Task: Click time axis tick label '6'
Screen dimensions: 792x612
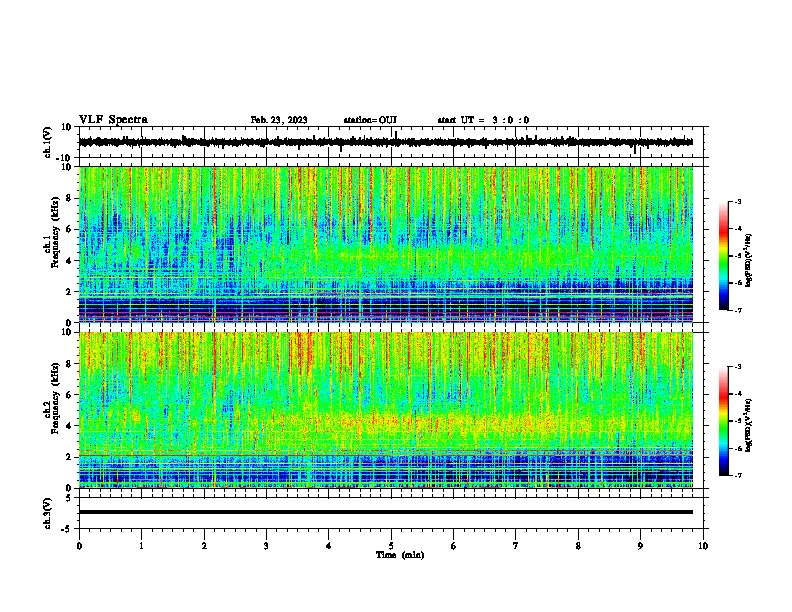Action: pos(454,546)
